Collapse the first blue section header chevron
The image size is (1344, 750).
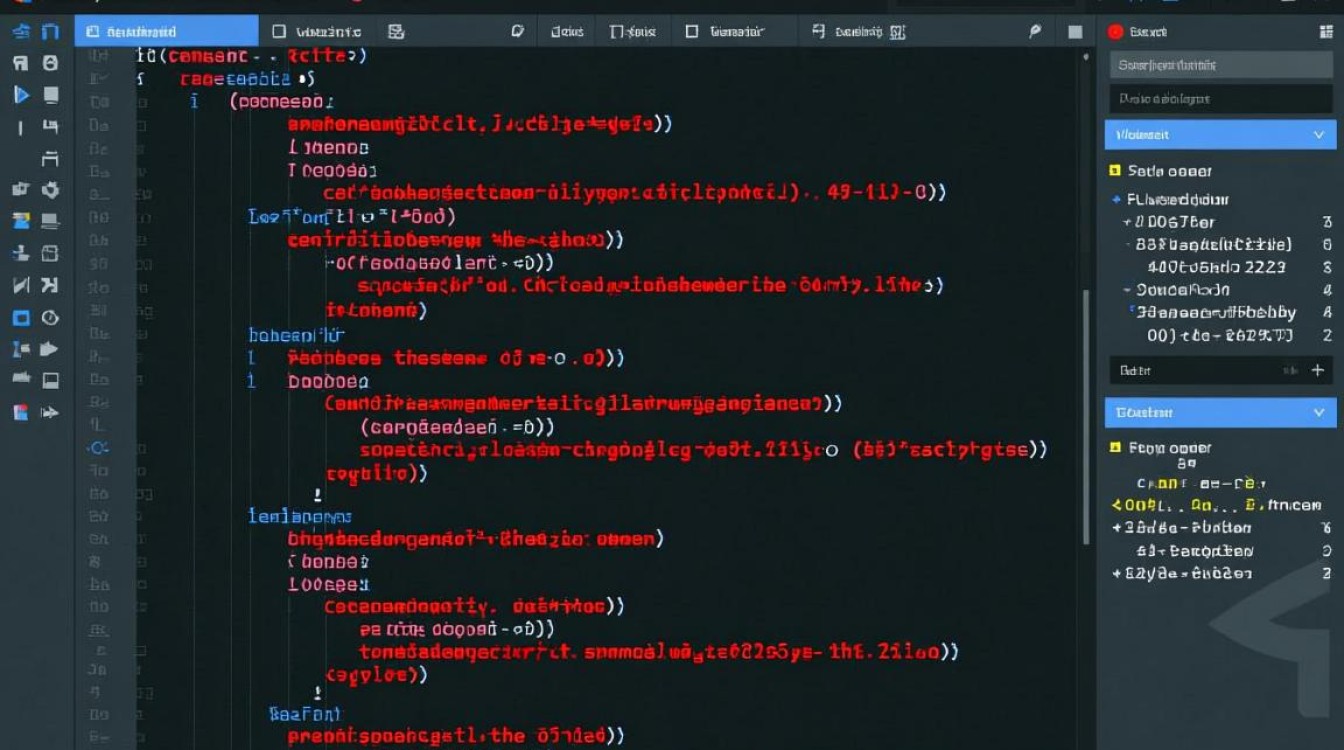point(1318,134)
